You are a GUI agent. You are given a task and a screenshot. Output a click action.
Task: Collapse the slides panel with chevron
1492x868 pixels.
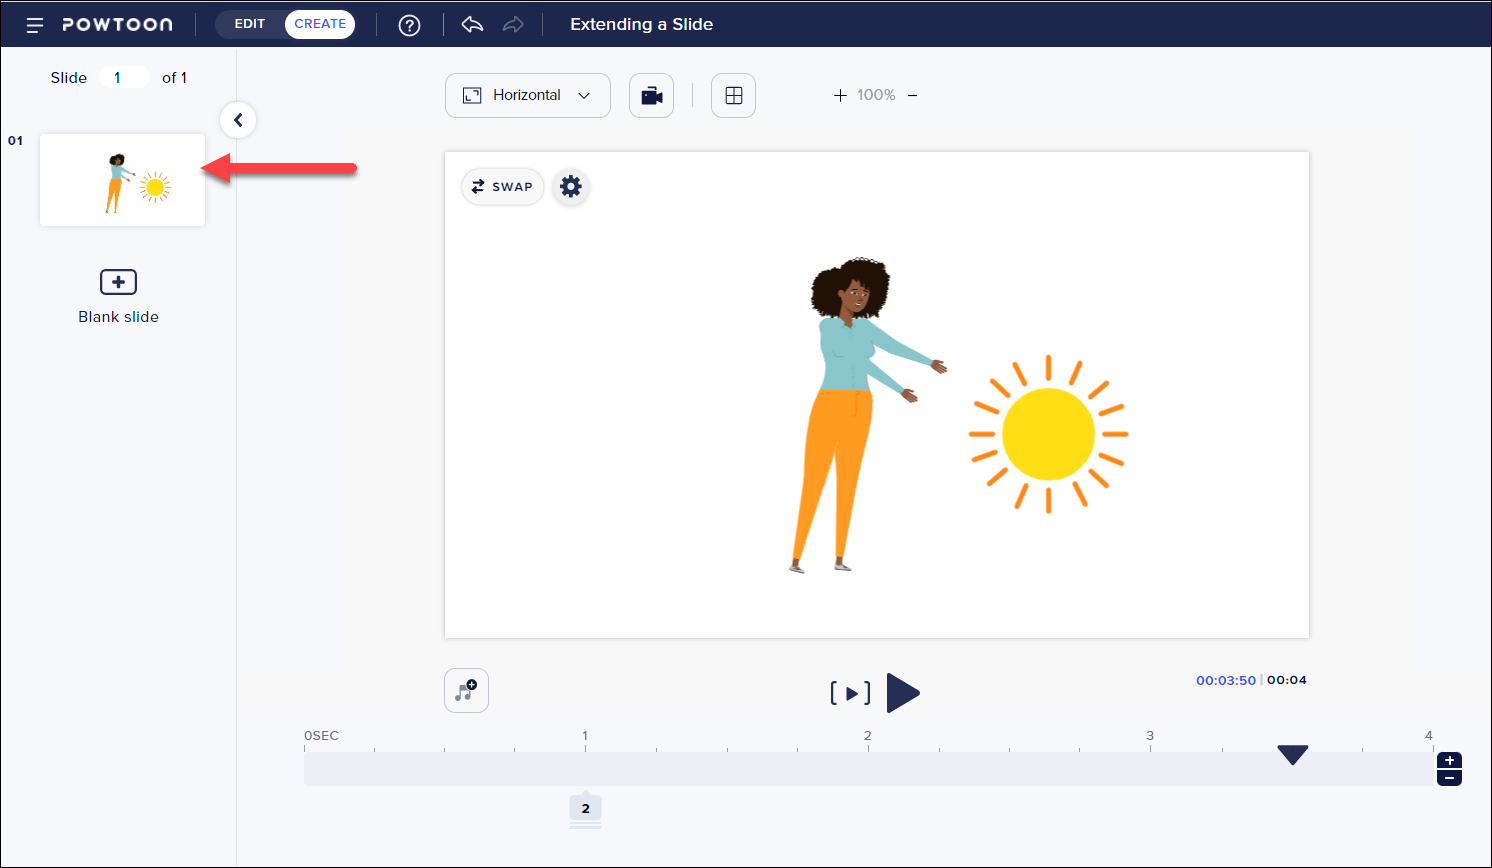[238, 120]
